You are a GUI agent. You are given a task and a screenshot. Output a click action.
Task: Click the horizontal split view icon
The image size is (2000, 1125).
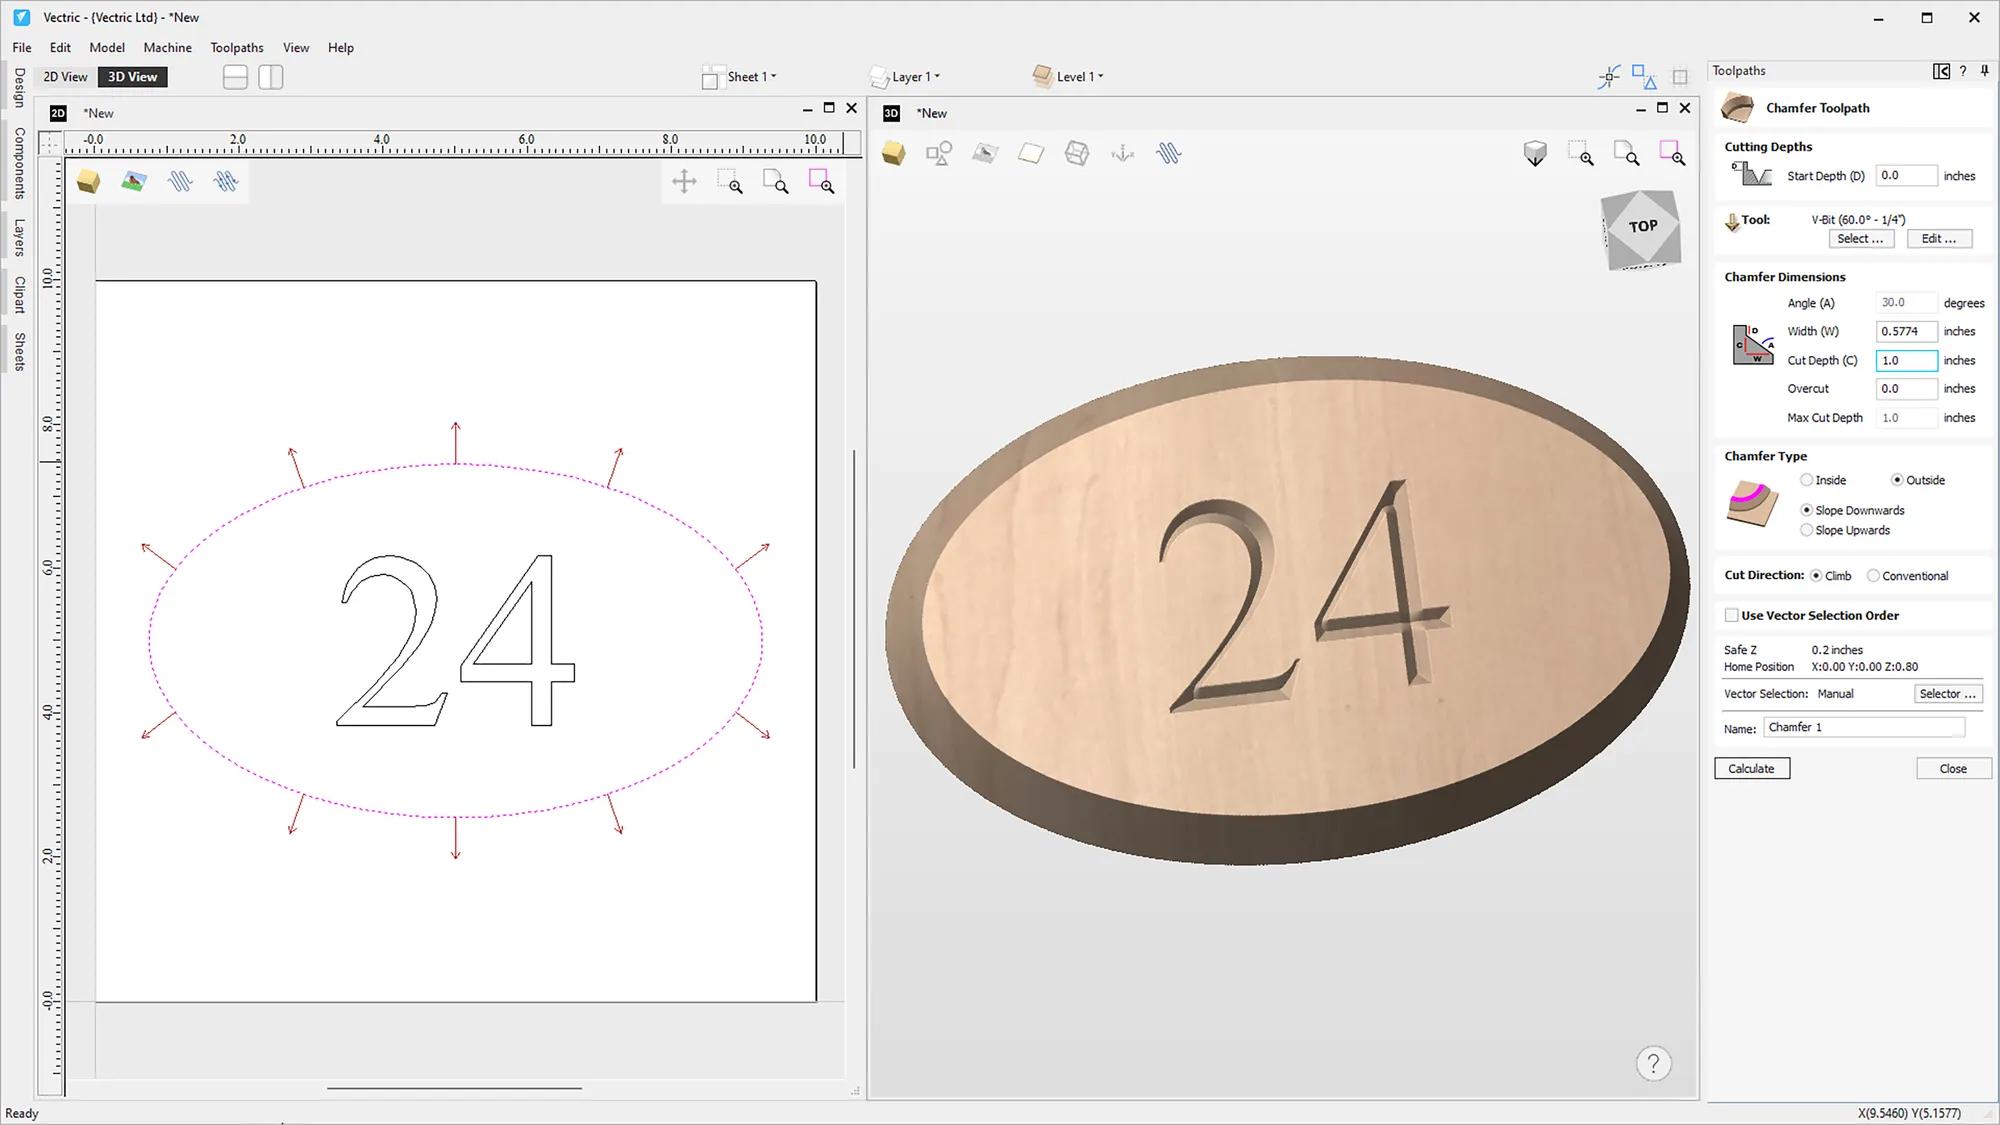[235, 77]
